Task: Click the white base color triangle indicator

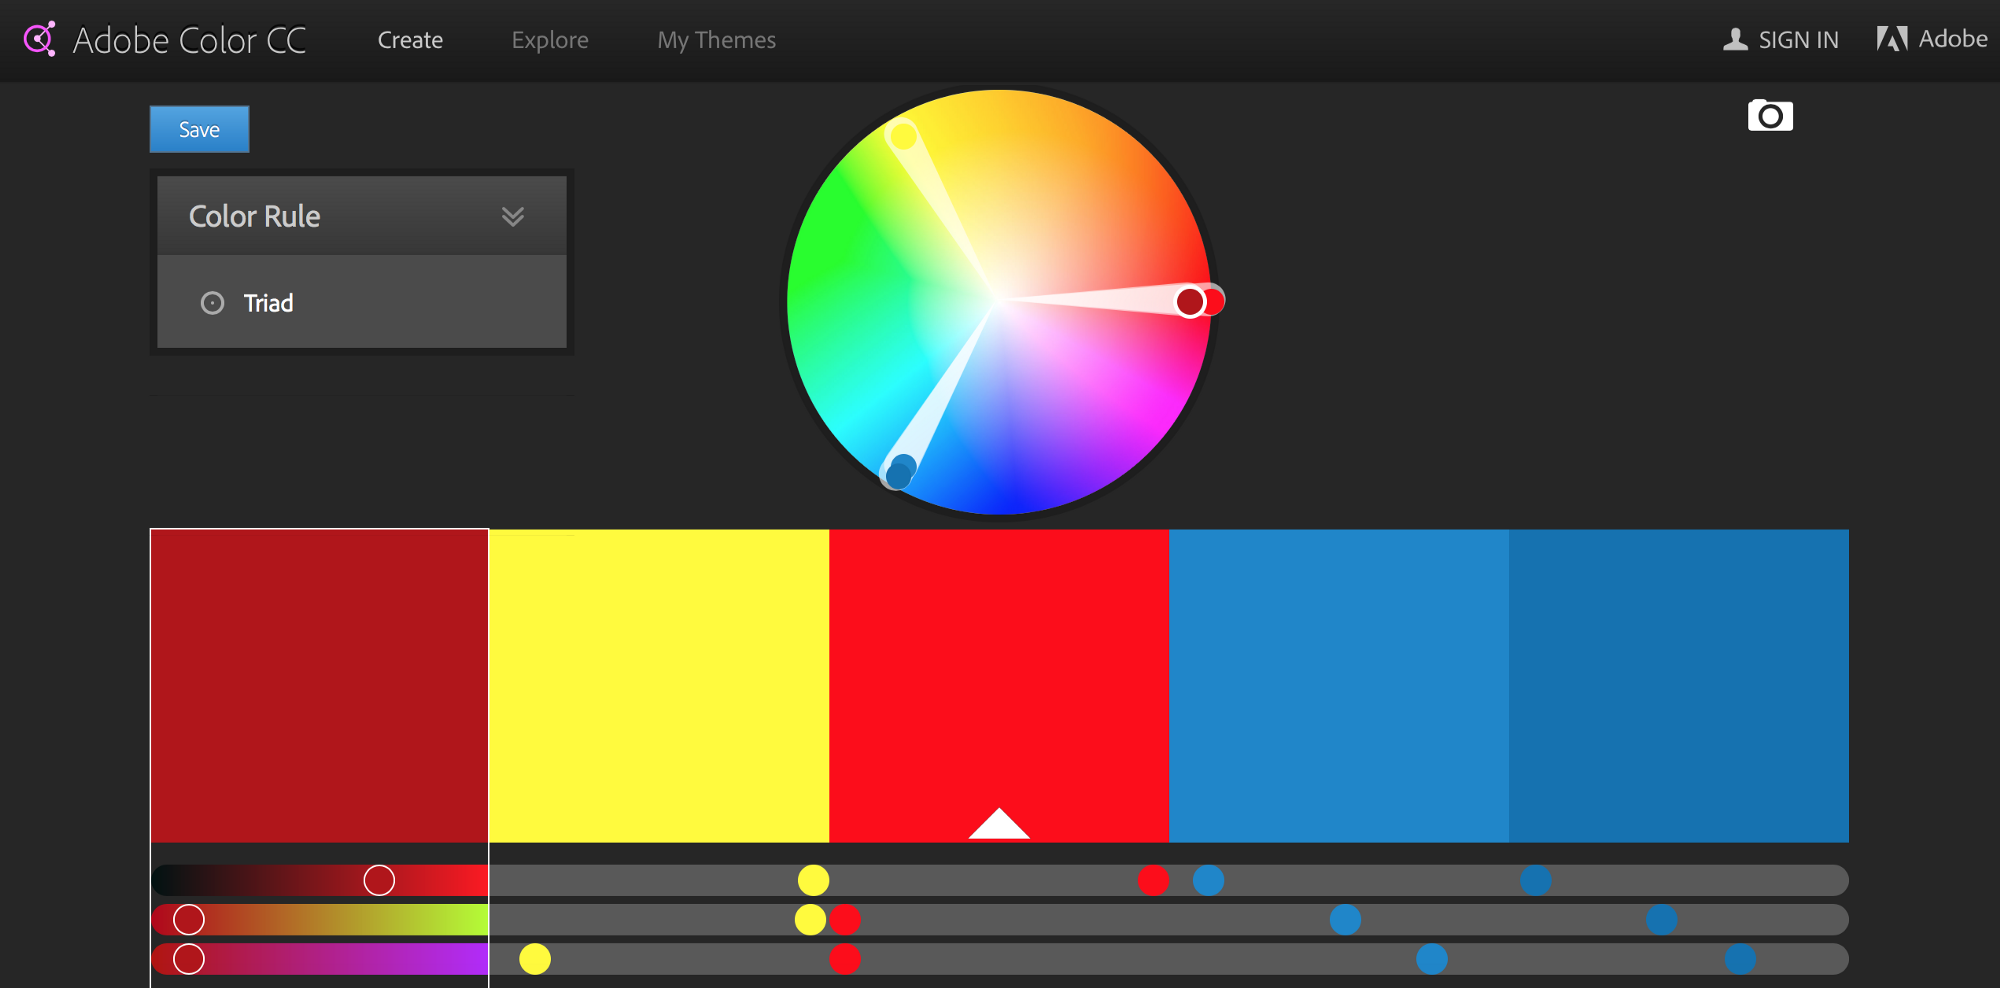Action: coord(999,823)
